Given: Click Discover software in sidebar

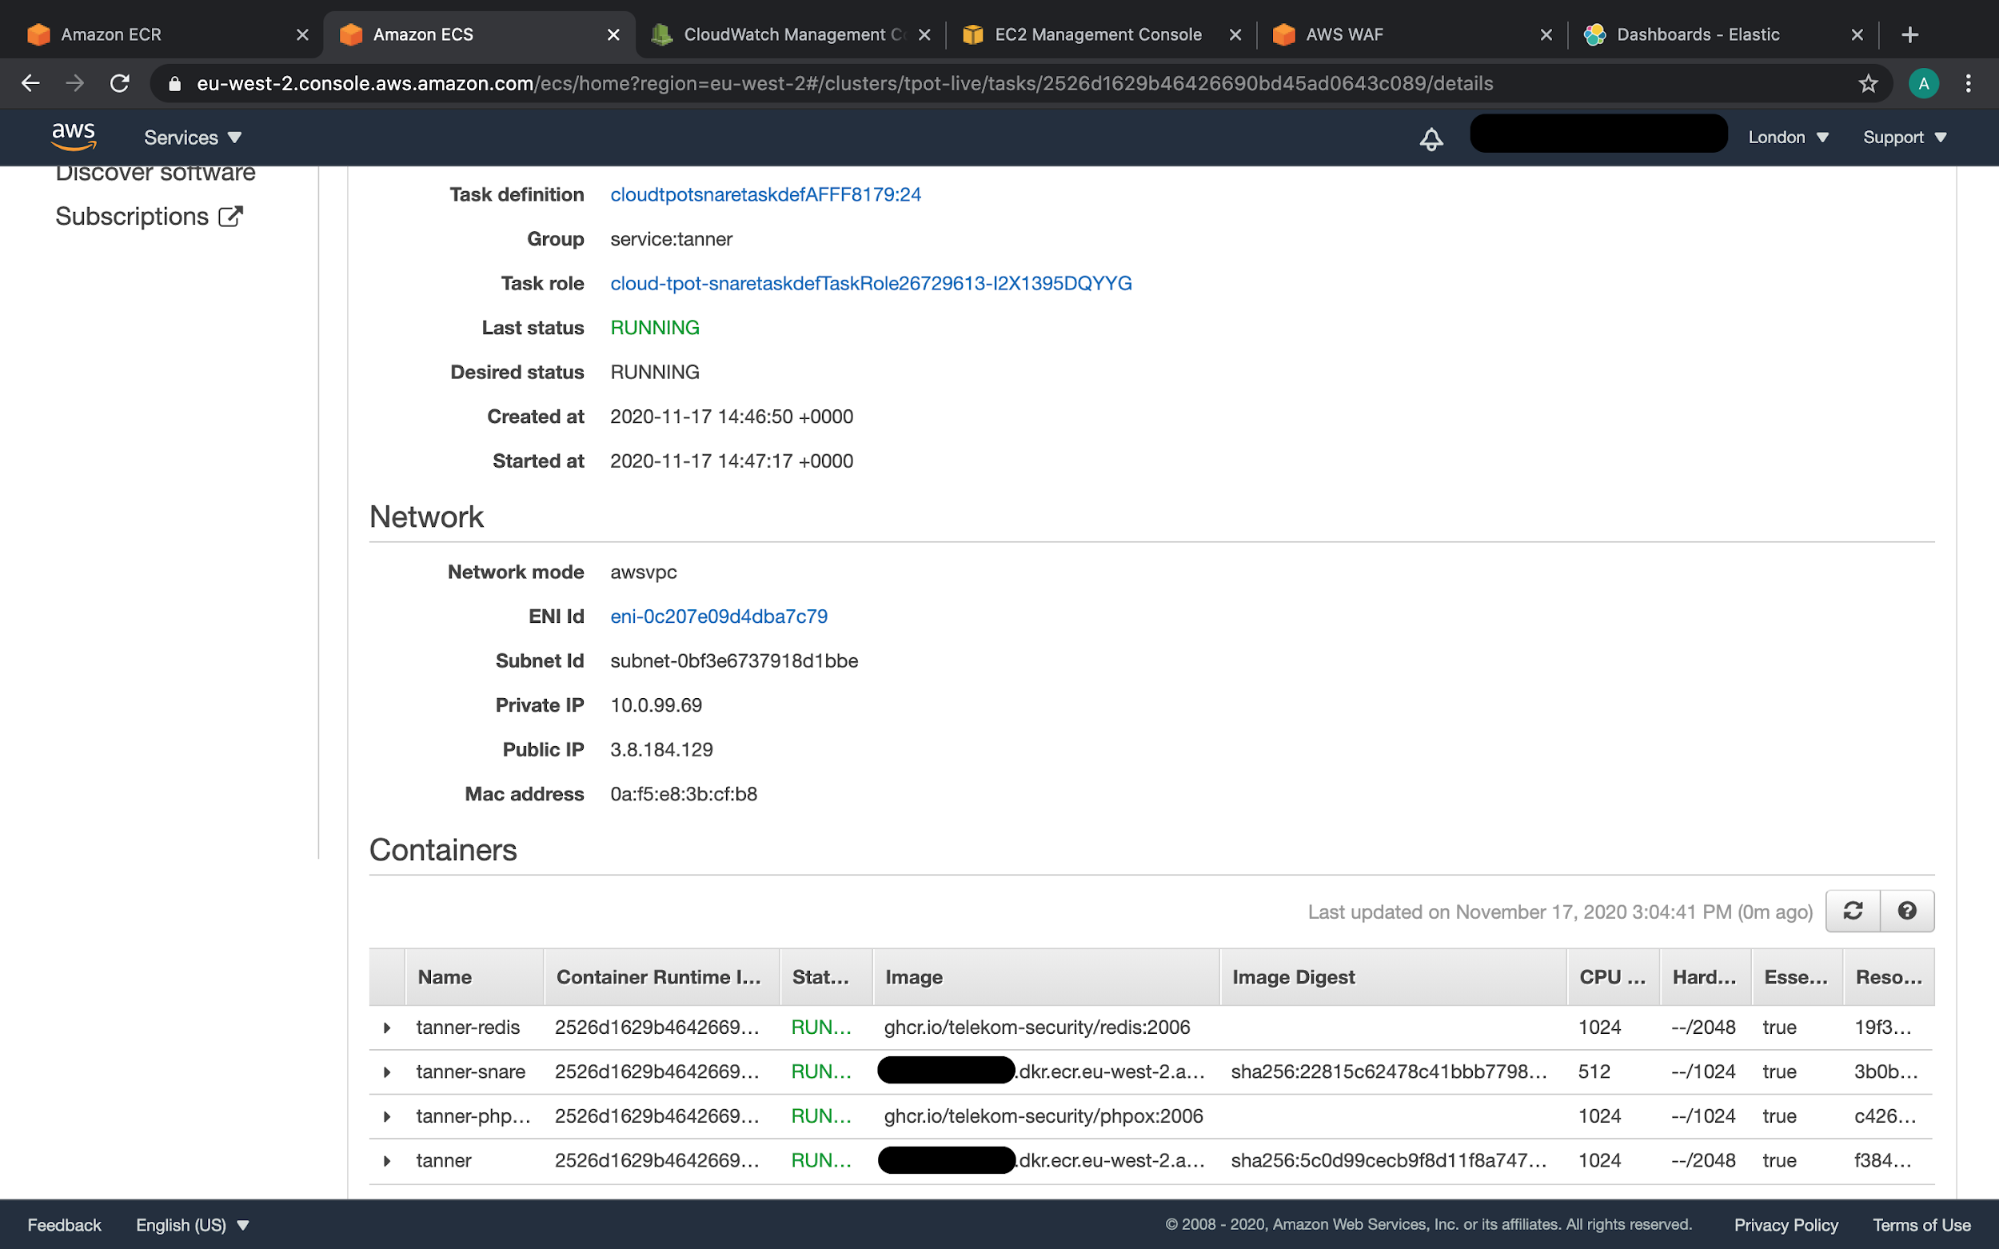Looking at the screenshot, I should click(x=155, y=174).
